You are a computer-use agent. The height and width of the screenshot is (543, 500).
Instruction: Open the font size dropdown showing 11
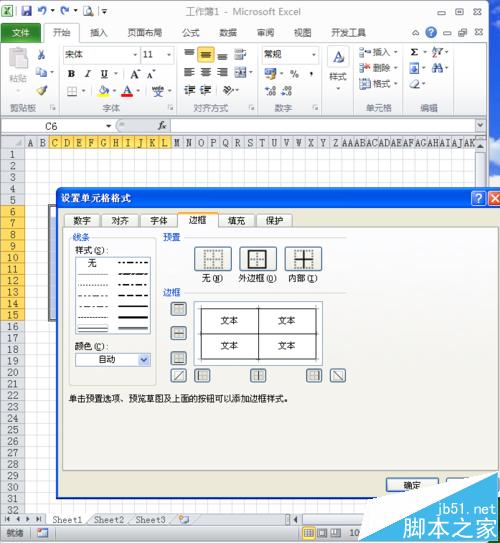point(169,55)
